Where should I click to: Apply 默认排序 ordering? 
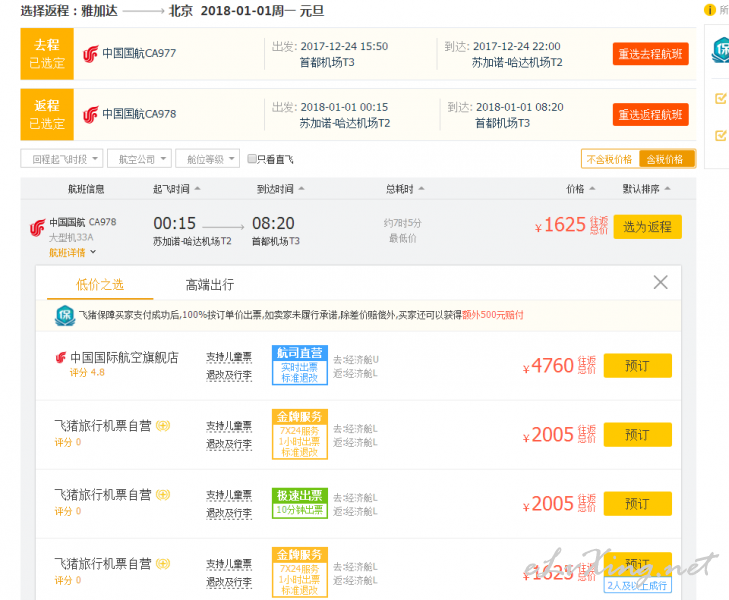point(646,189)
